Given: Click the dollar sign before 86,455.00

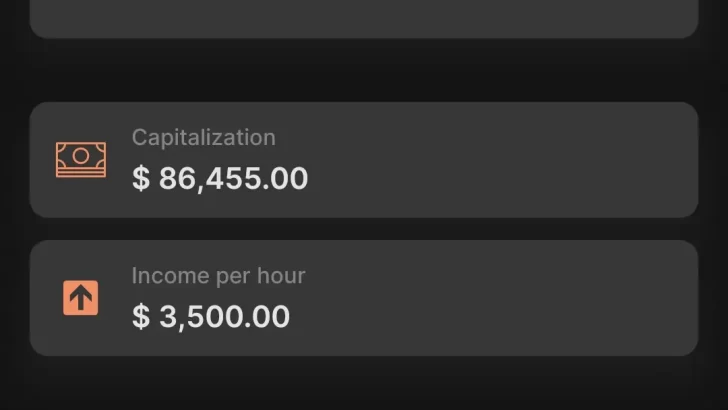Looking at the screenshot, I should [141, 179].
